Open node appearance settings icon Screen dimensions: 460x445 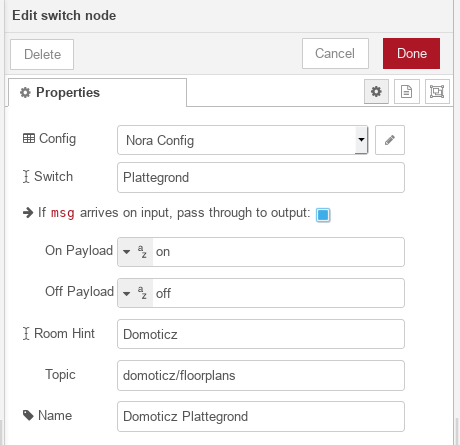[437, 92]
